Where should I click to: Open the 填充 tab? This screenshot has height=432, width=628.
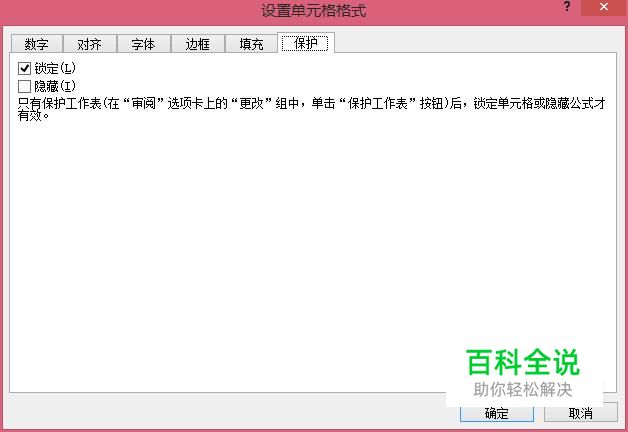(x=251, y=44)
